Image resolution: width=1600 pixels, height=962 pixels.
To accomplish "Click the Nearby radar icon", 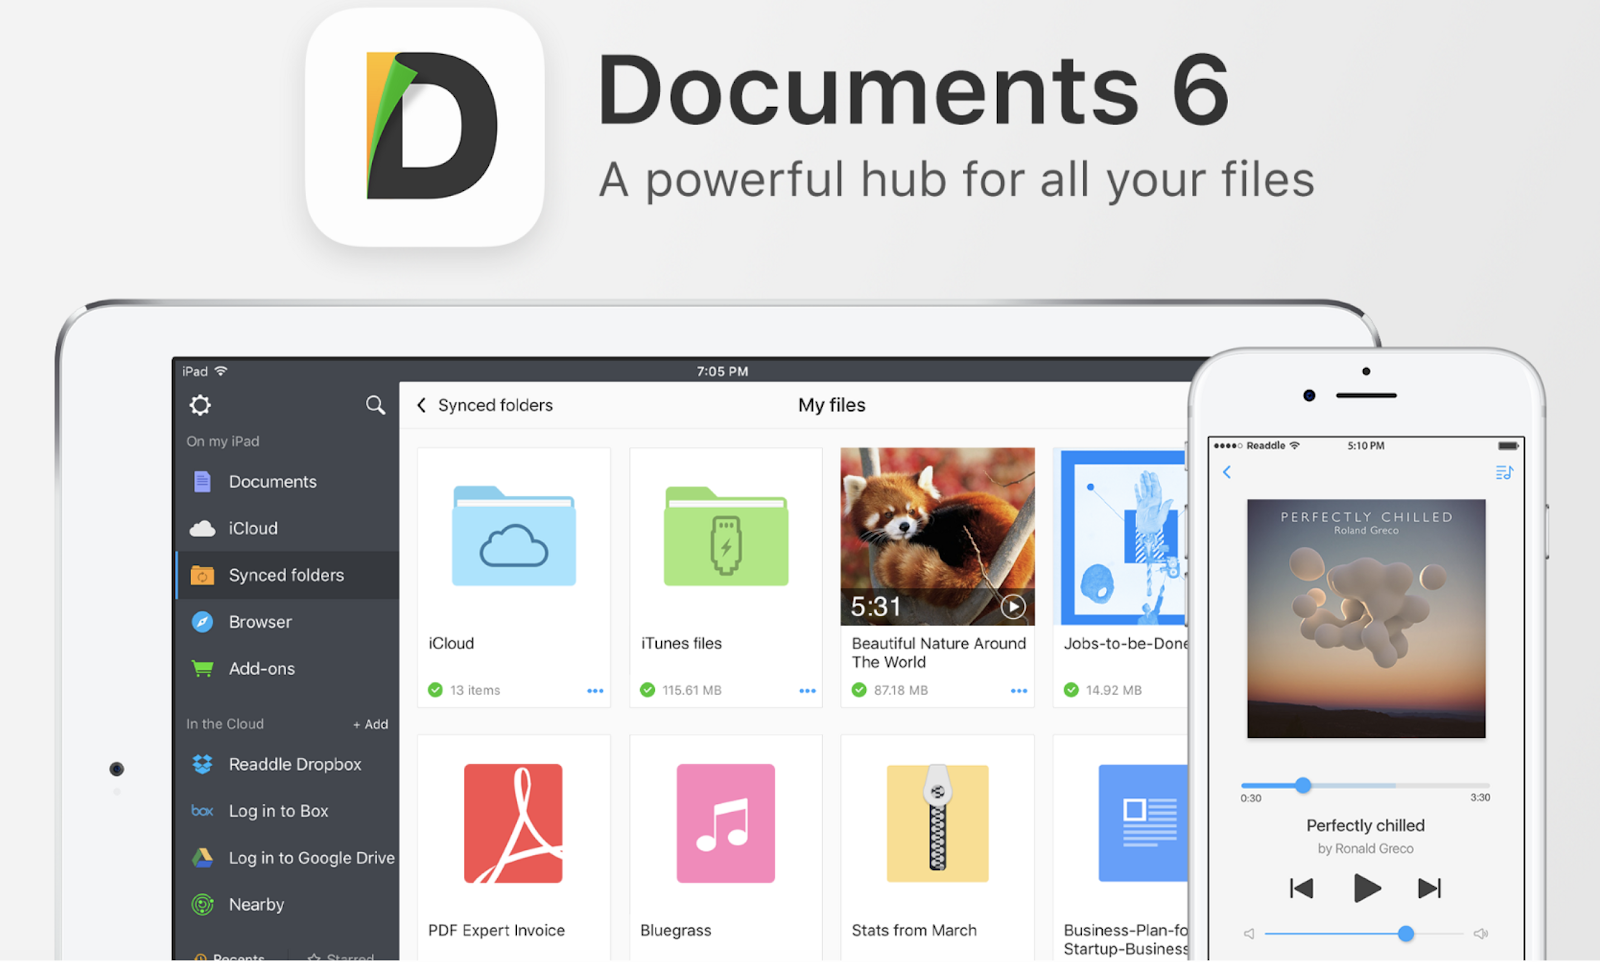I will click(x=202, y=905).
